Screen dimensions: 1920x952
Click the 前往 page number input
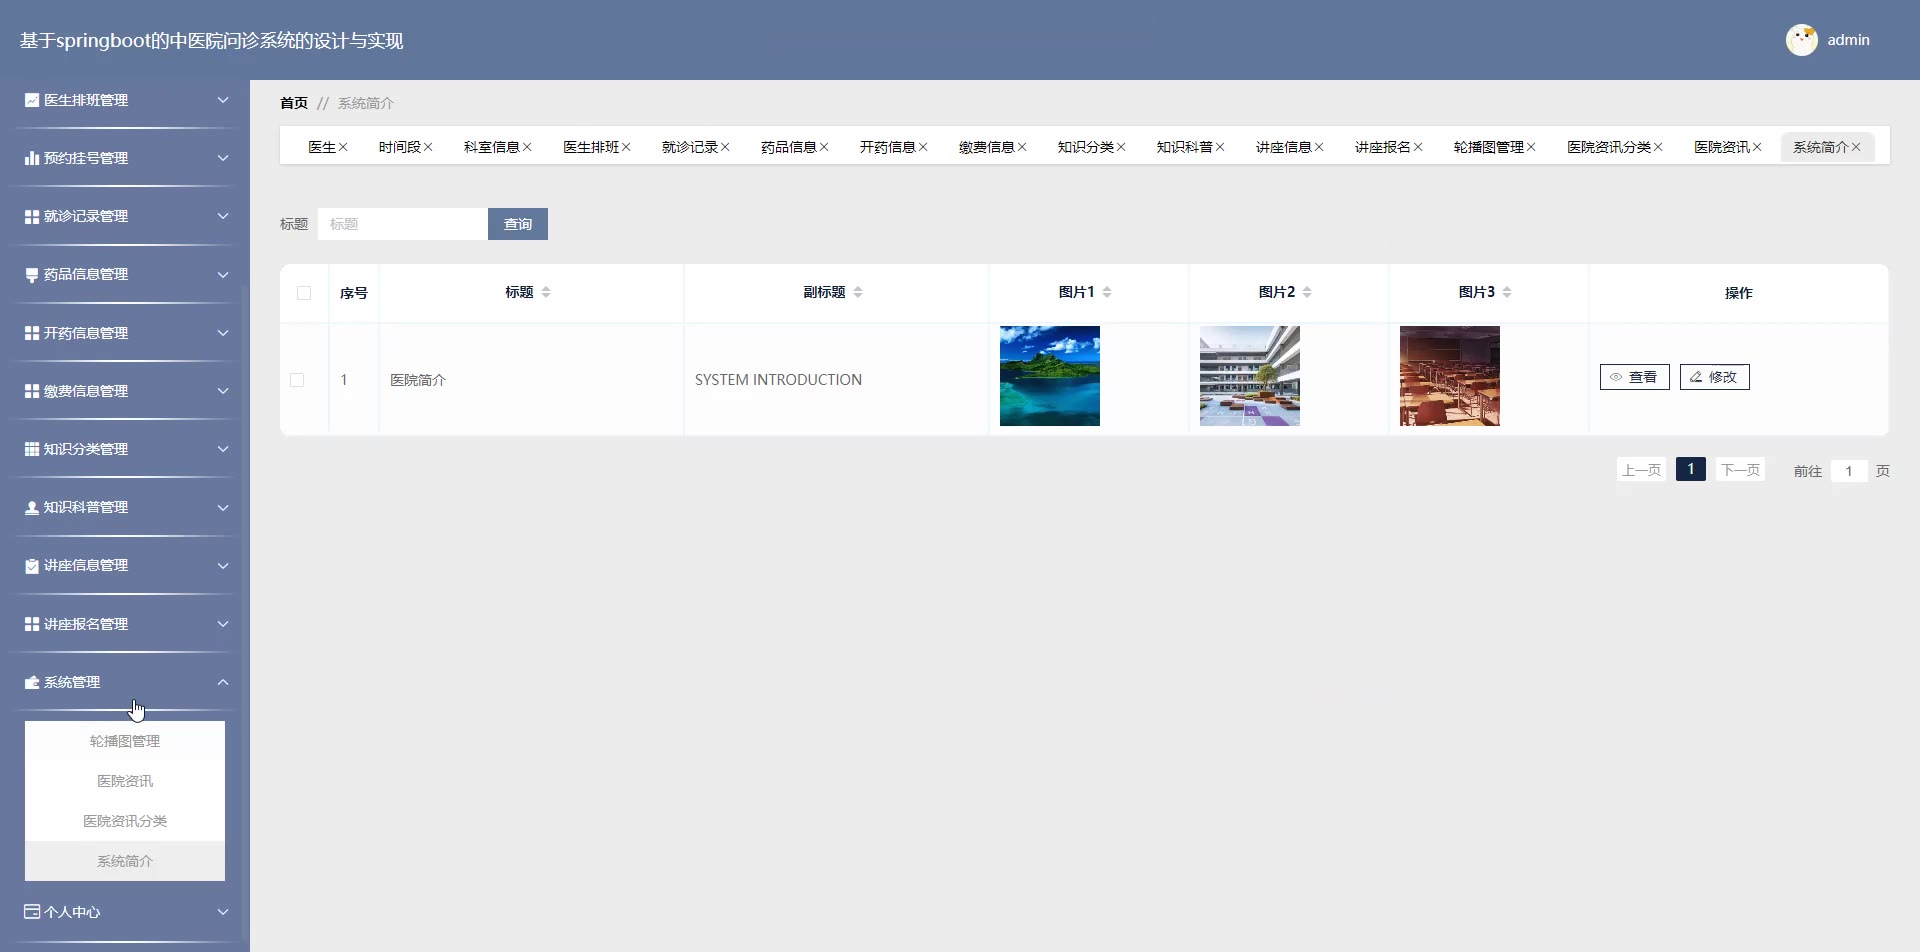coord(1849,471)
